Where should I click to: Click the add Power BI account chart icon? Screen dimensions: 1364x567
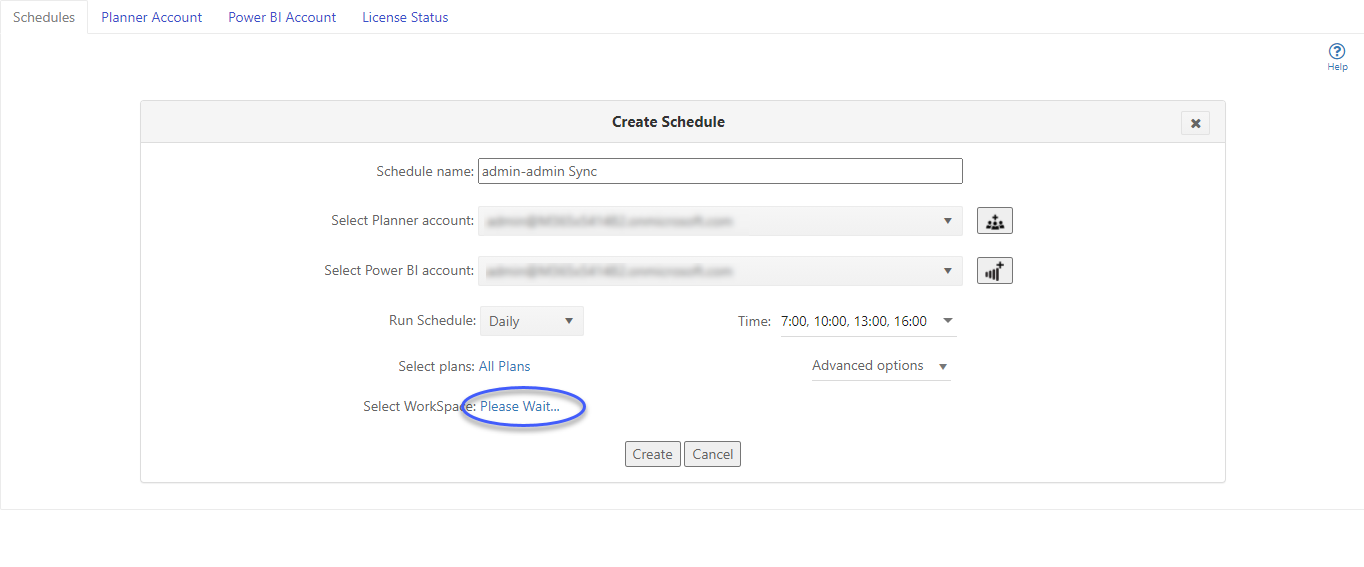click(x=995, y=270)
